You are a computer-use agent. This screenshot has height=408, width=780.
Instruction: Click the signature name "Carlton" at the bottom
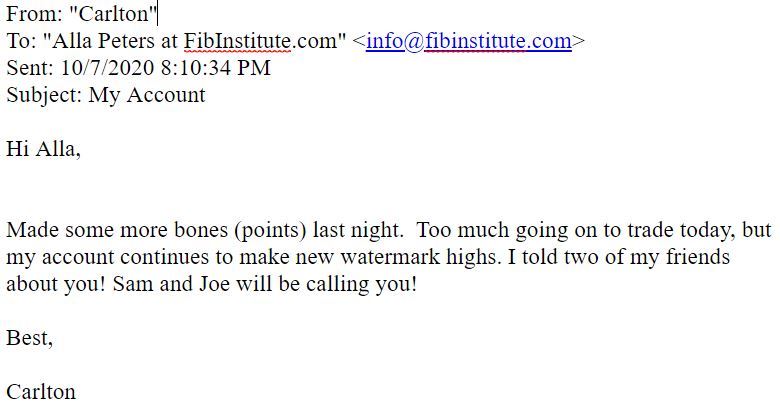(x=41, y=392)
